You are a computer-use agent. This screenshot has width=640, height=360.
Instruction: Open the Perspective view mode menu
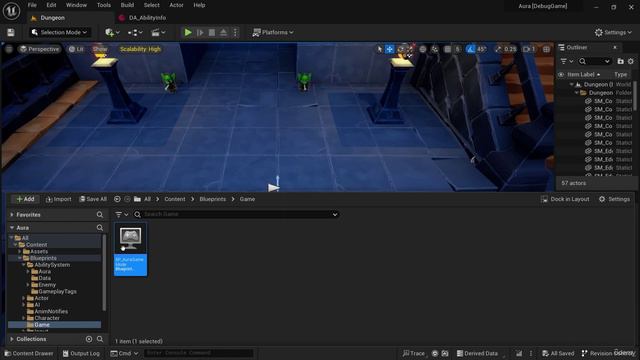point(39,49)
